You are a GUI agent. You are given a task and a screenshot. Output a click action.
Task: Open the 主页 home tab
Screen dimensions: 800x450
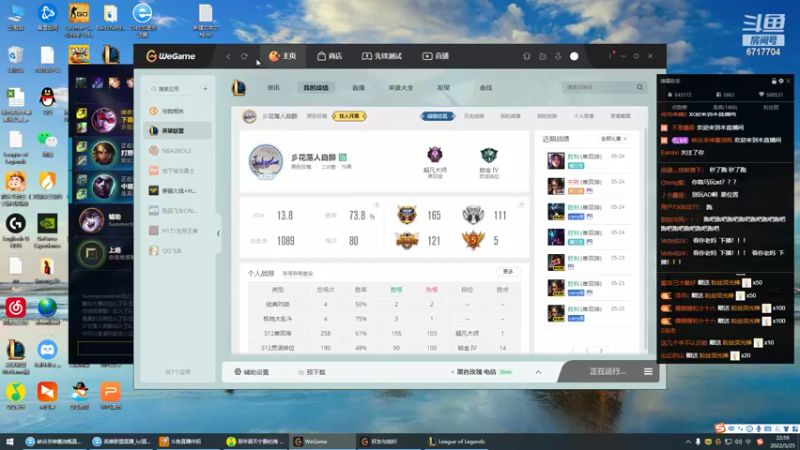click(x=283, y=56)
